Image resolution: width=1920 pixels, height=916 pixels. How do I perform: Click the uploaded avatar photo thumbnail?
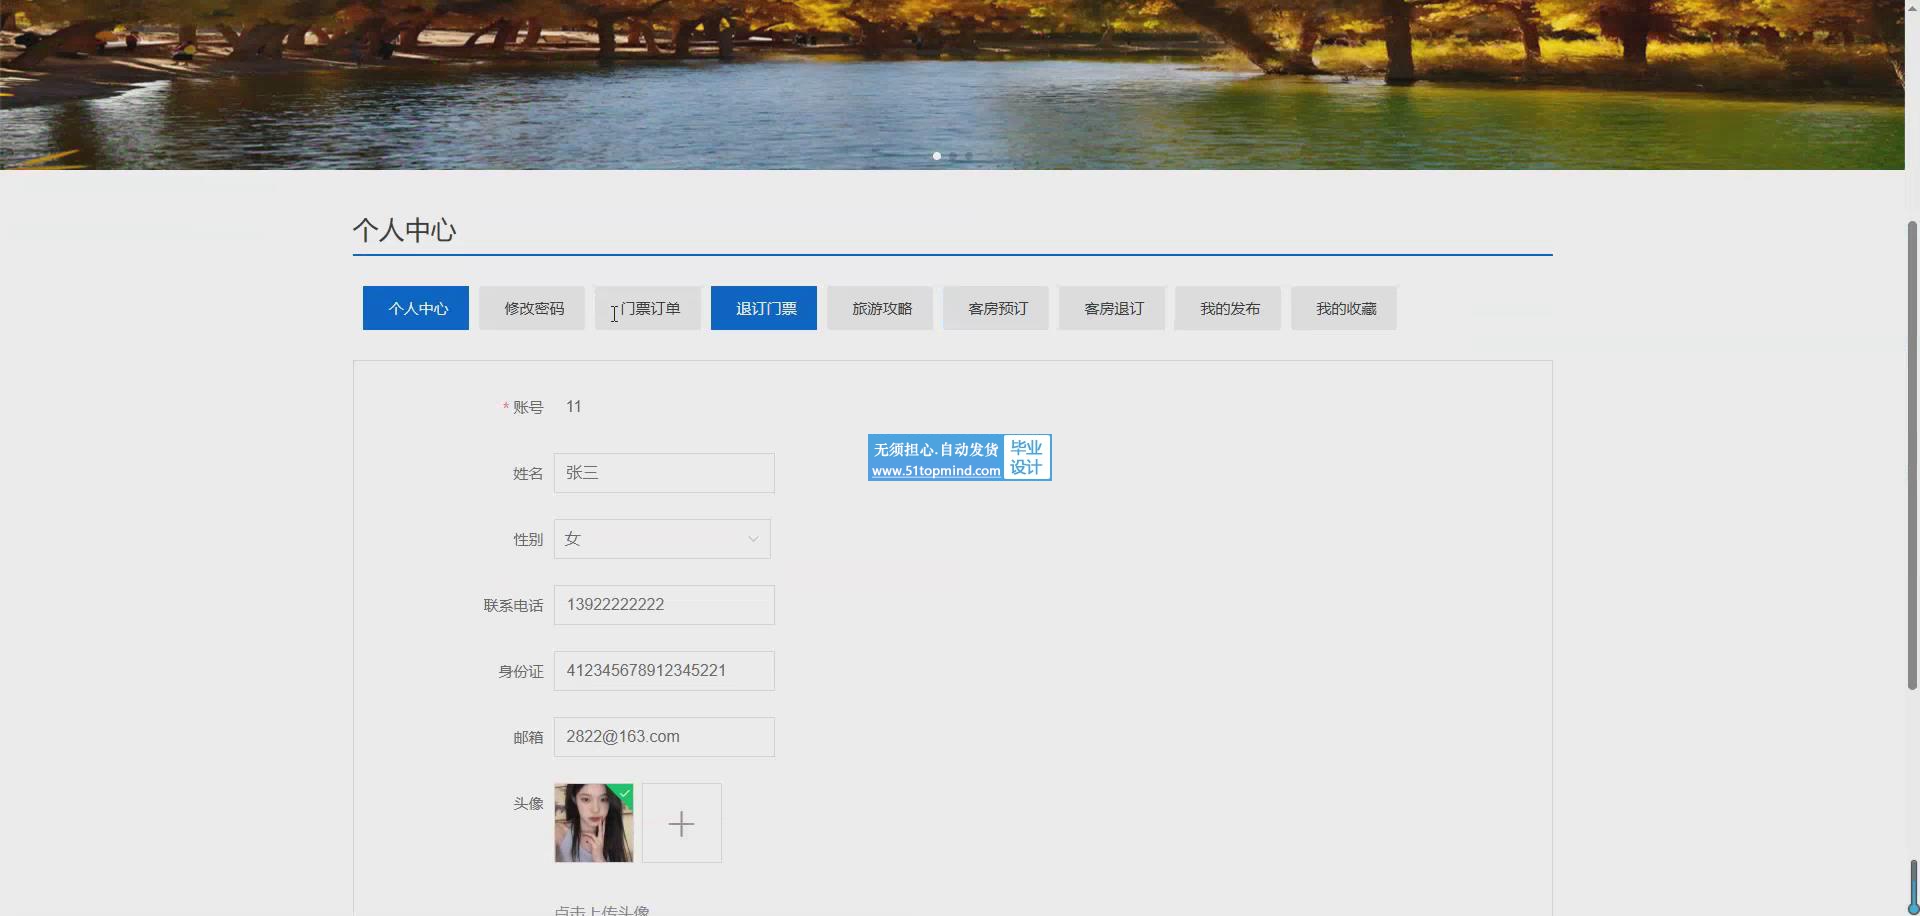594,823
